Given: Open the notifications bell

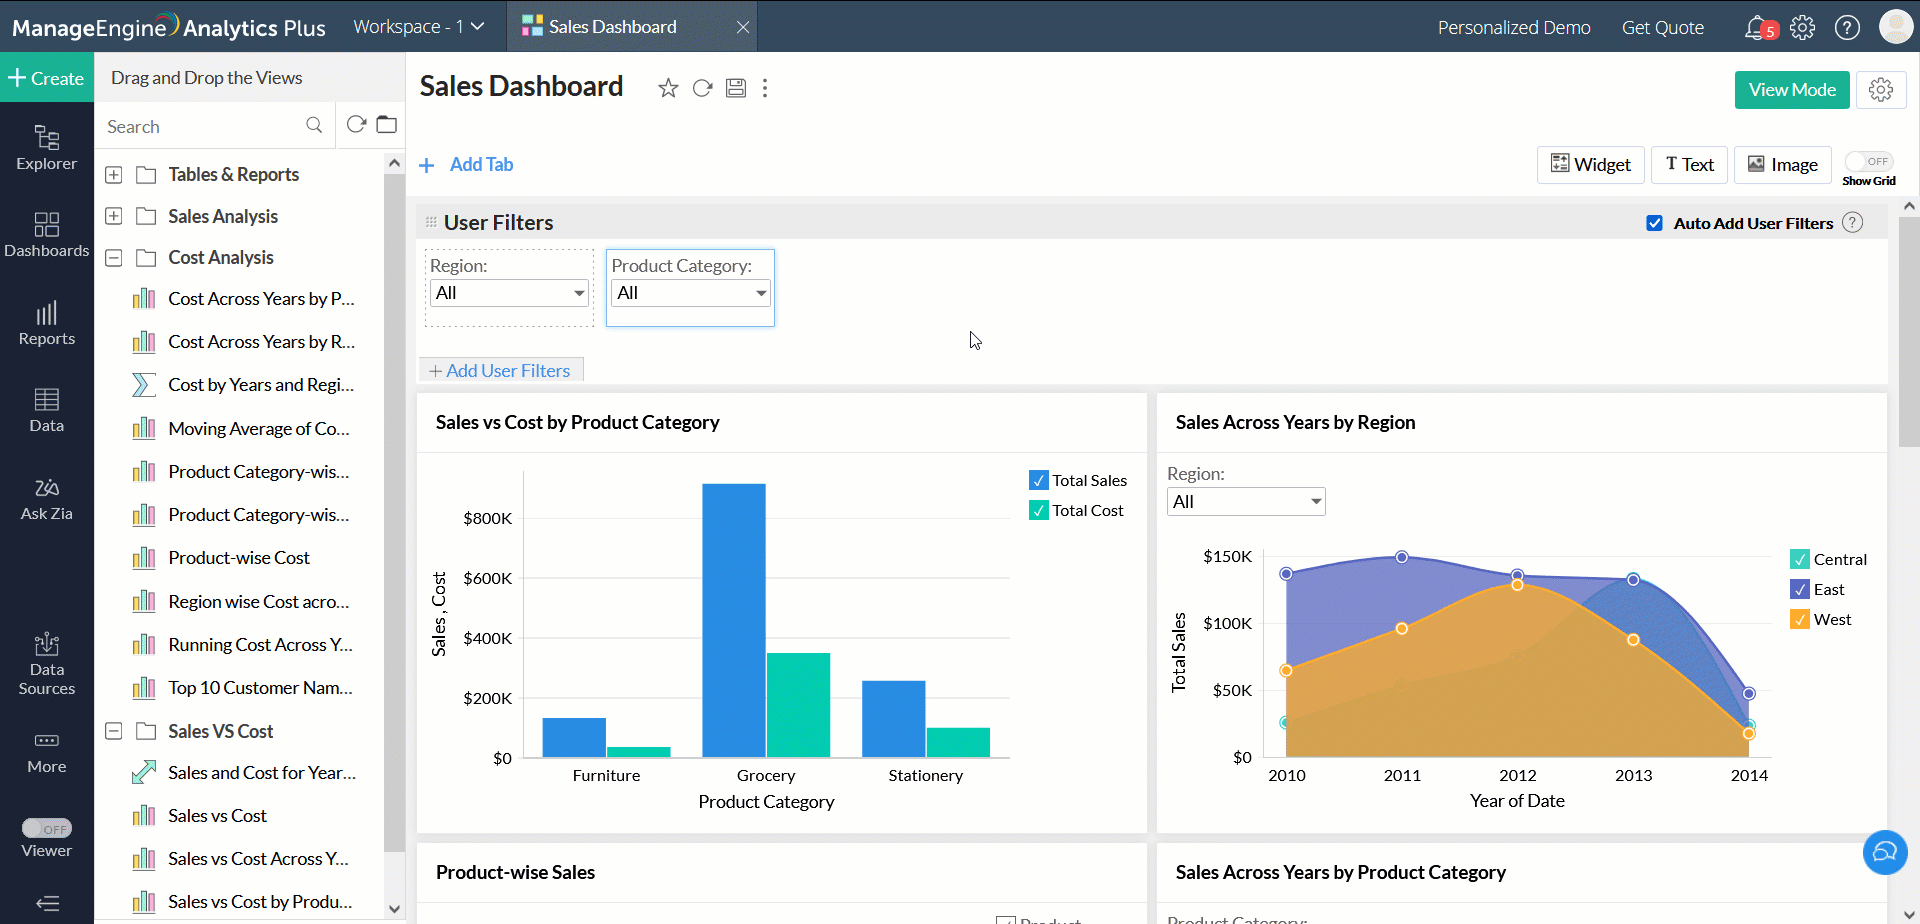Looking at the screenshot, I should click(x=1756, y=27).
